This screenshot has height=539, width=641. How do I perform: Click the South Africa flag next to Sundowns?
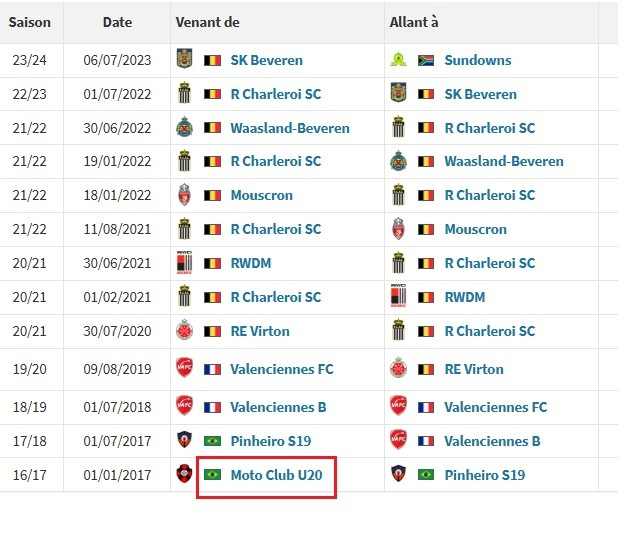pyautogui.click(x=426, y=61)
